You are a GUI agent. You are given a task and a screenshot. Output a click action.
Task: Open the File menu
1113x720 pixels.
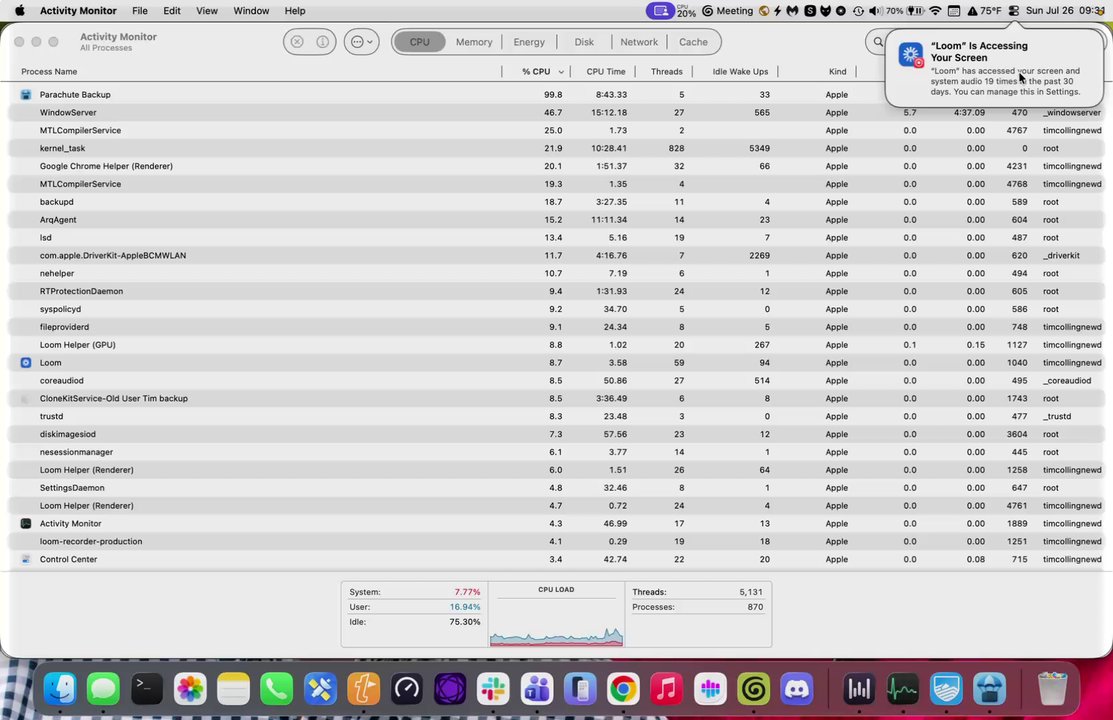click(x=140, y=11)
